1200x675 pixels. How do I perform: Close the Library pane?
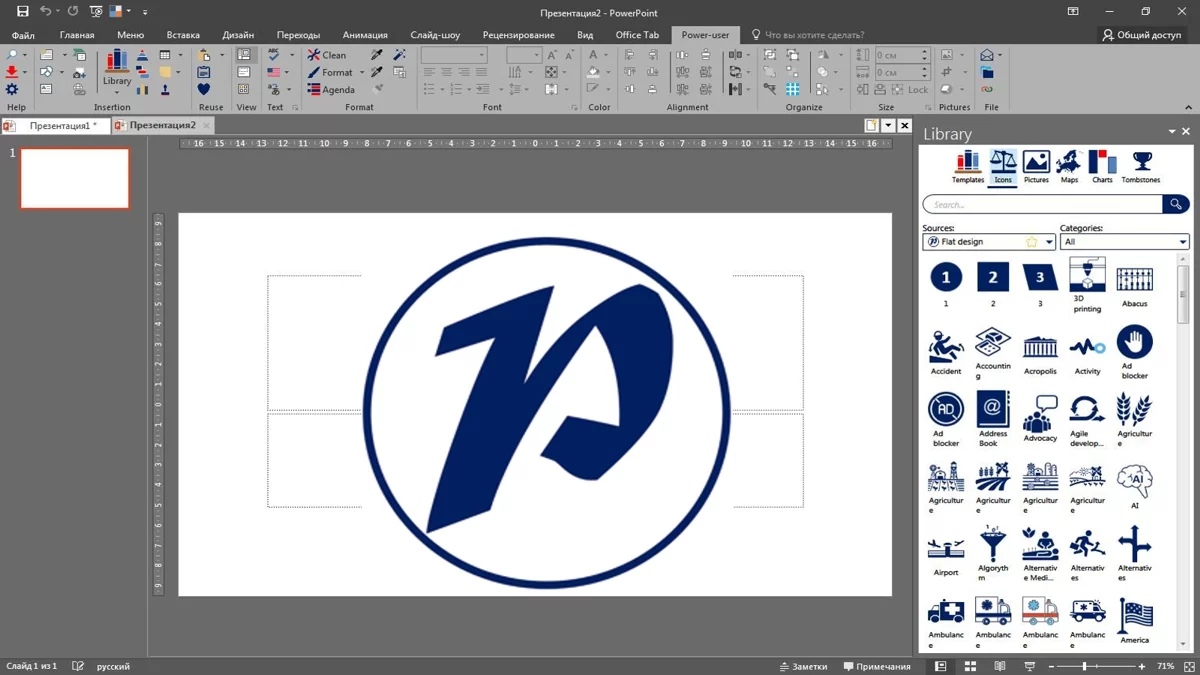[x=1186, y=132]
